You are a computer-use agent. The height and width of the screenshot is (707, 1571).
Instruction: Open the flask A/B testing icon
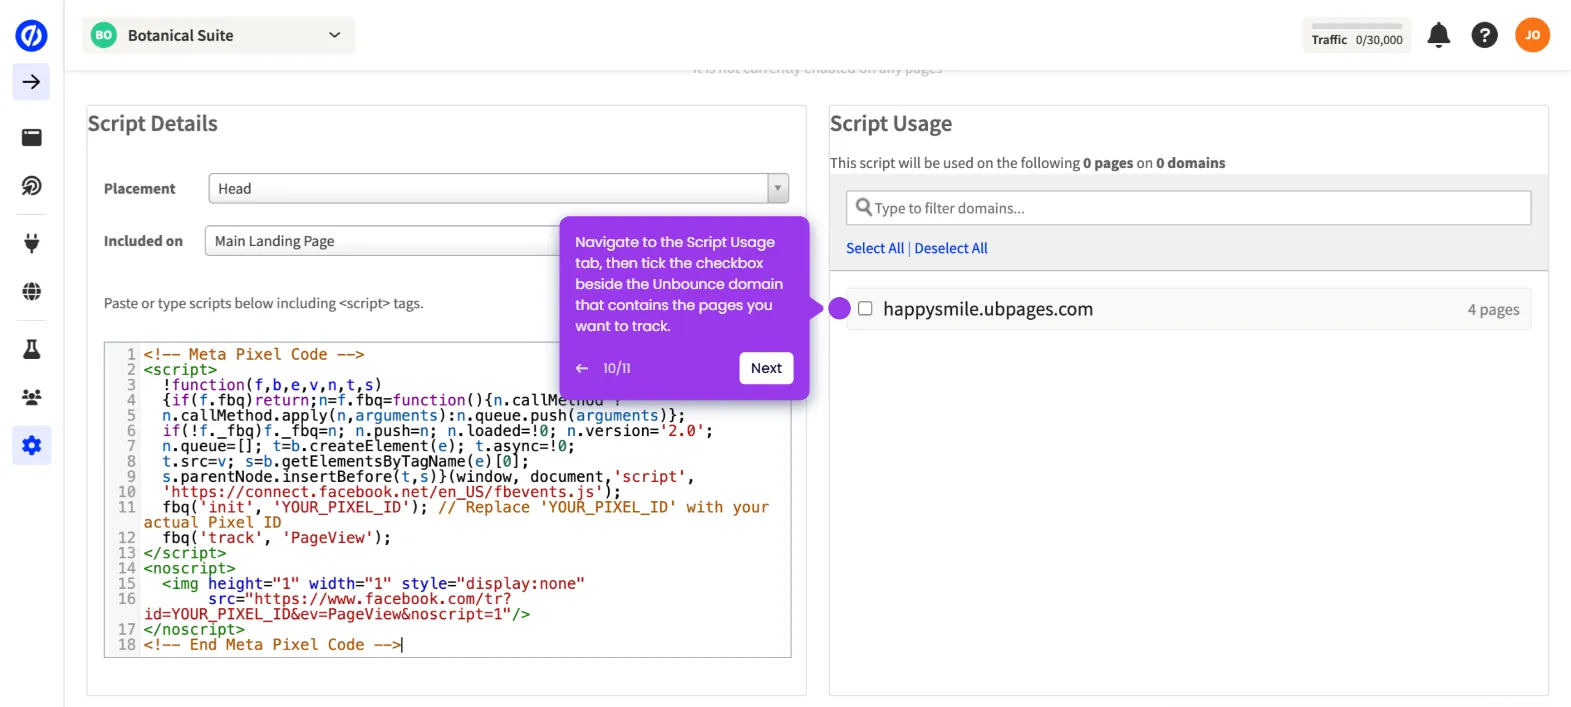tap(32, 349)
